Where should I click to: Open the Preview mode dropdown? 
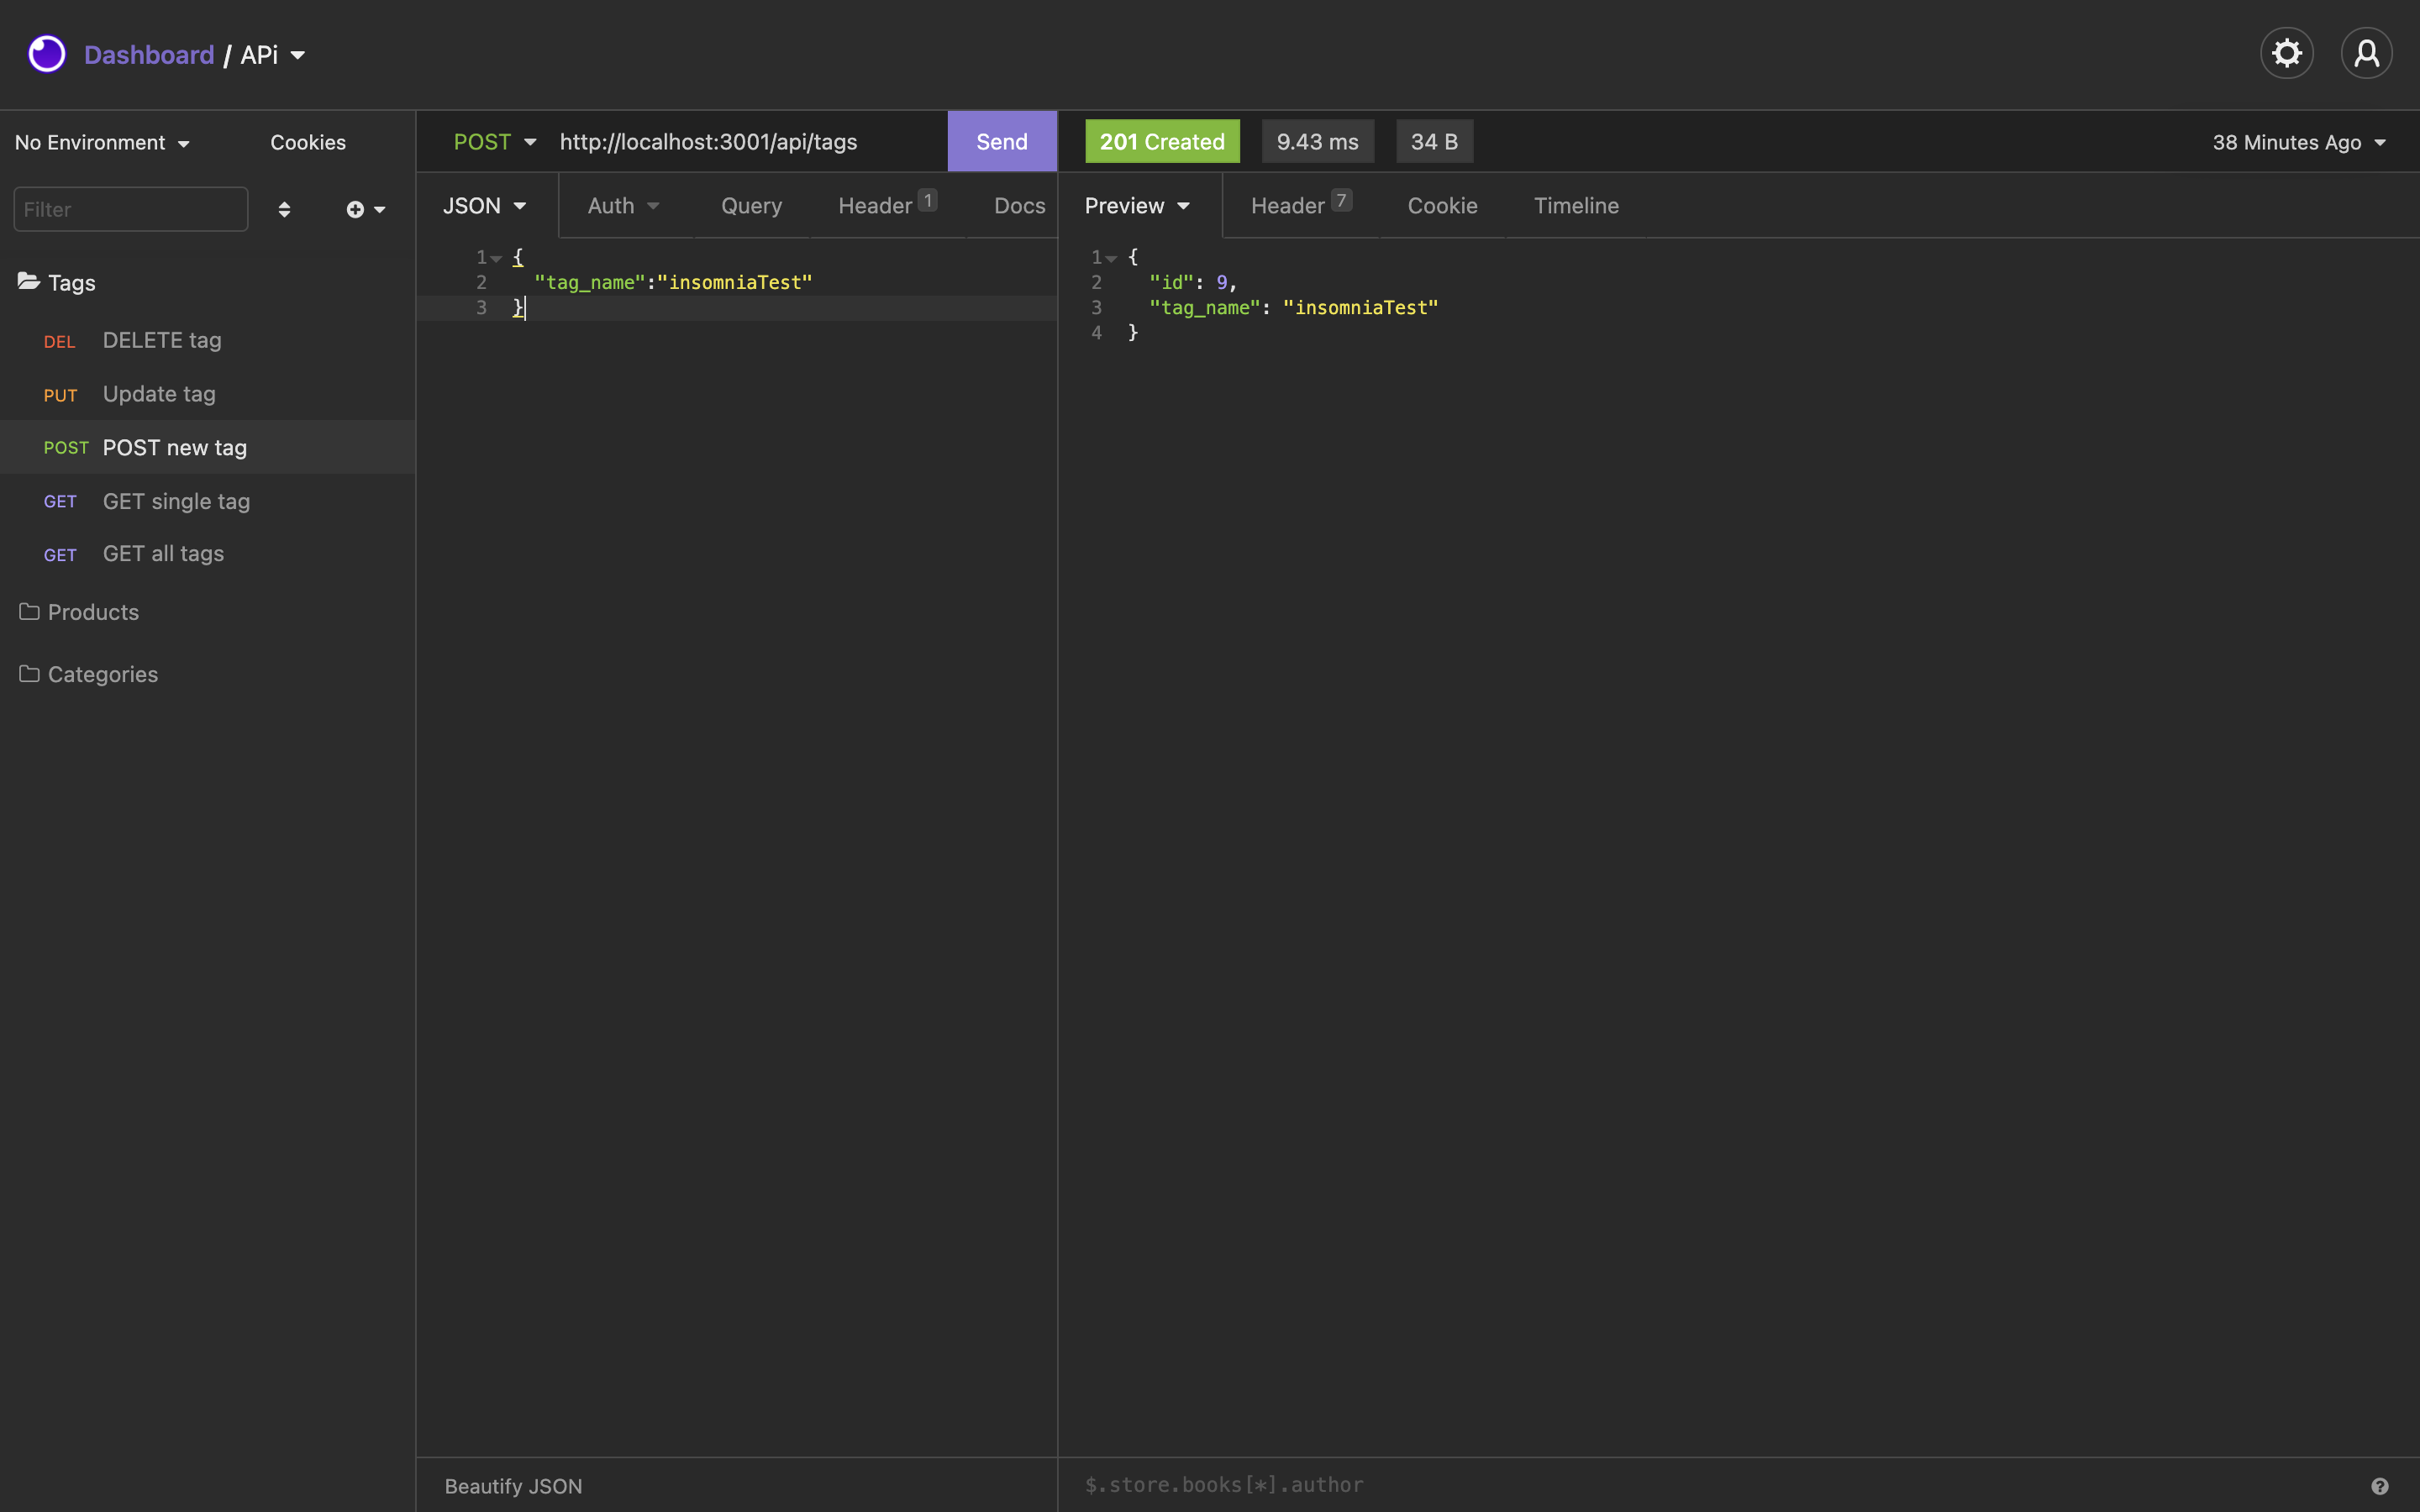coord(1138,206)
